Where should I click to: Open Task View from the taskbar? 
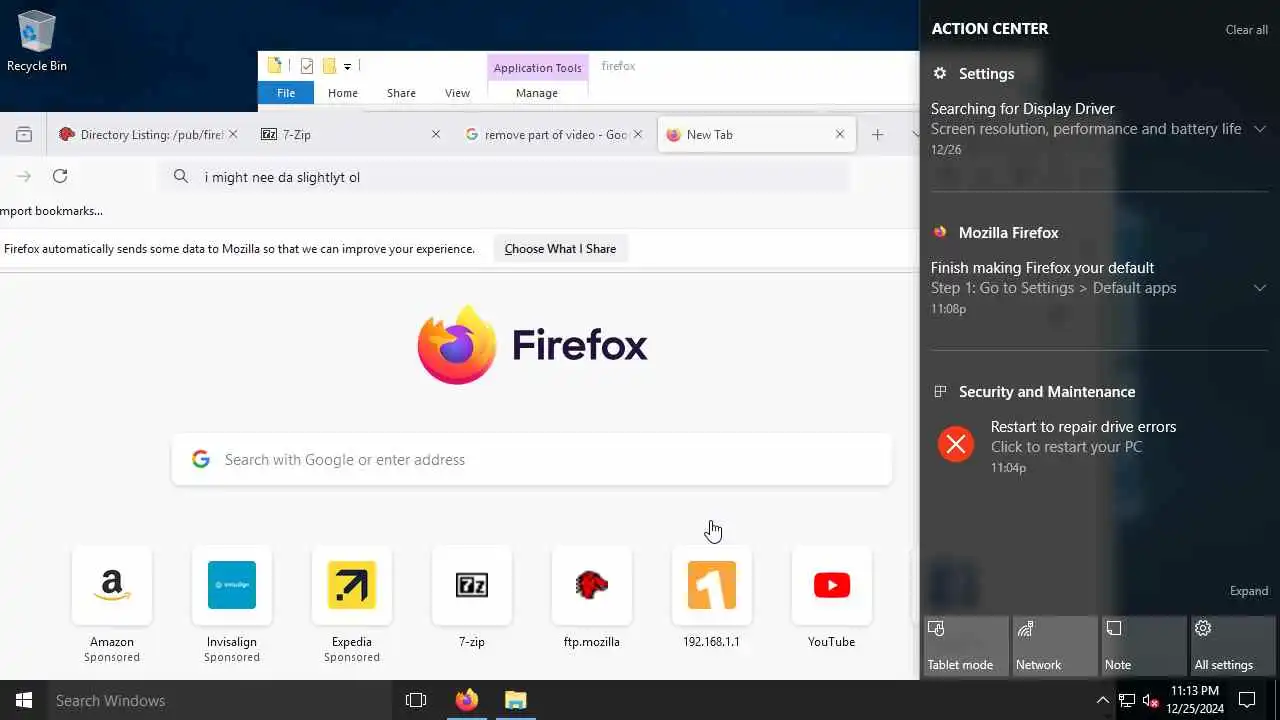[x=416, y=700]
